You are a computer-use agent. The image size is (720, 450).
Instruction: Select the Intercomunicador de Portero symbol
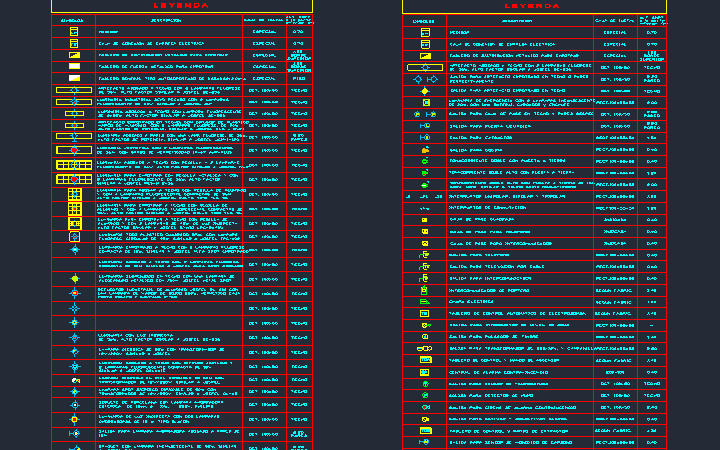pyautogui.click(x=424, y=290)
